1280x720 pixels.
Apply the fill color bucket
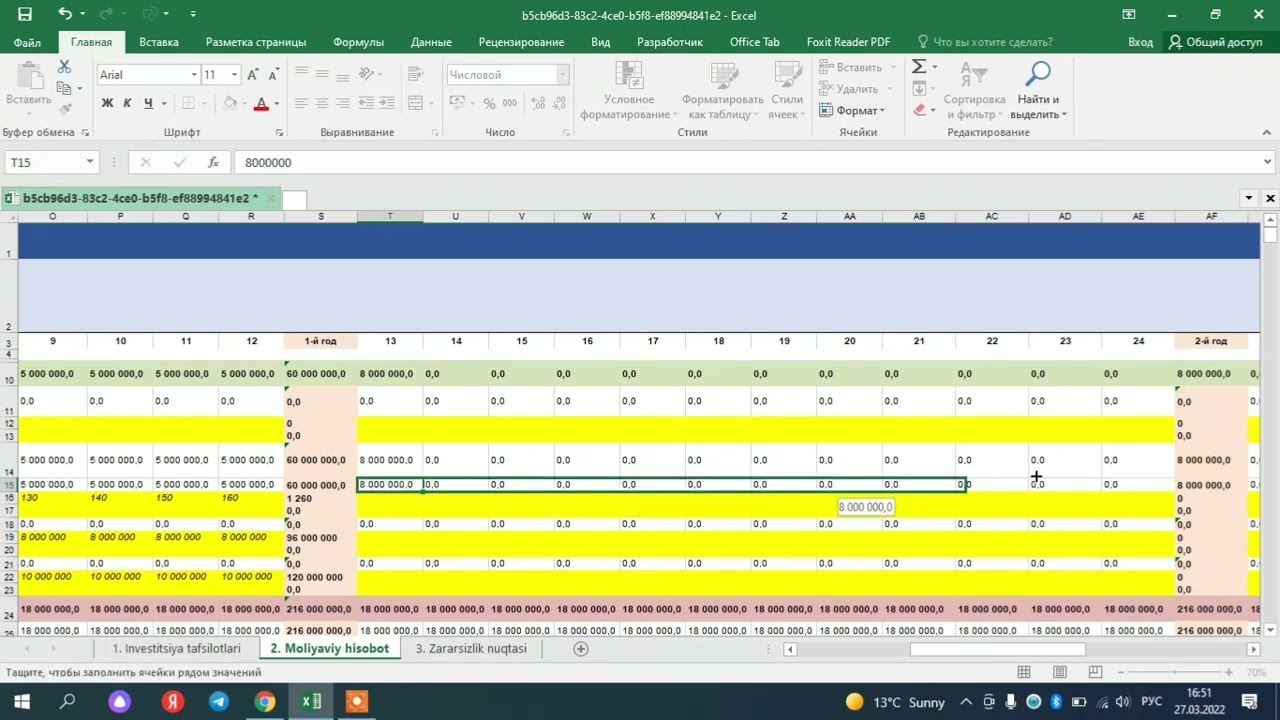coord(230,103)
